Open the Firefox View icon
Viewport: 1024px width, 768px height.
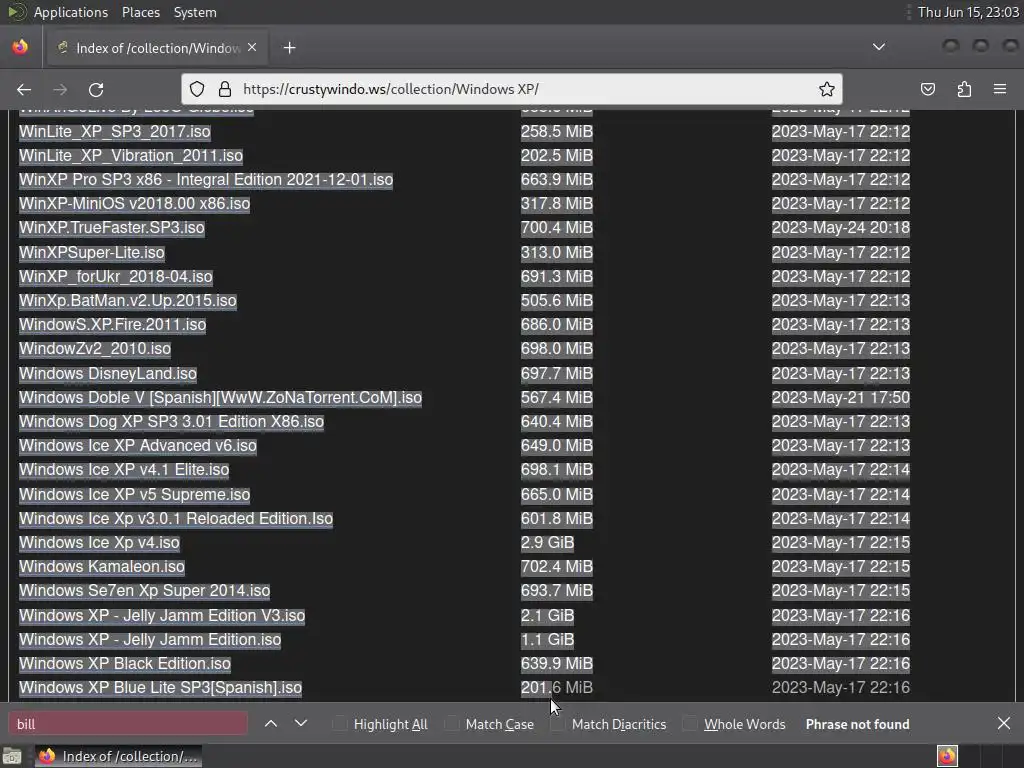click(x=20, y=47)
